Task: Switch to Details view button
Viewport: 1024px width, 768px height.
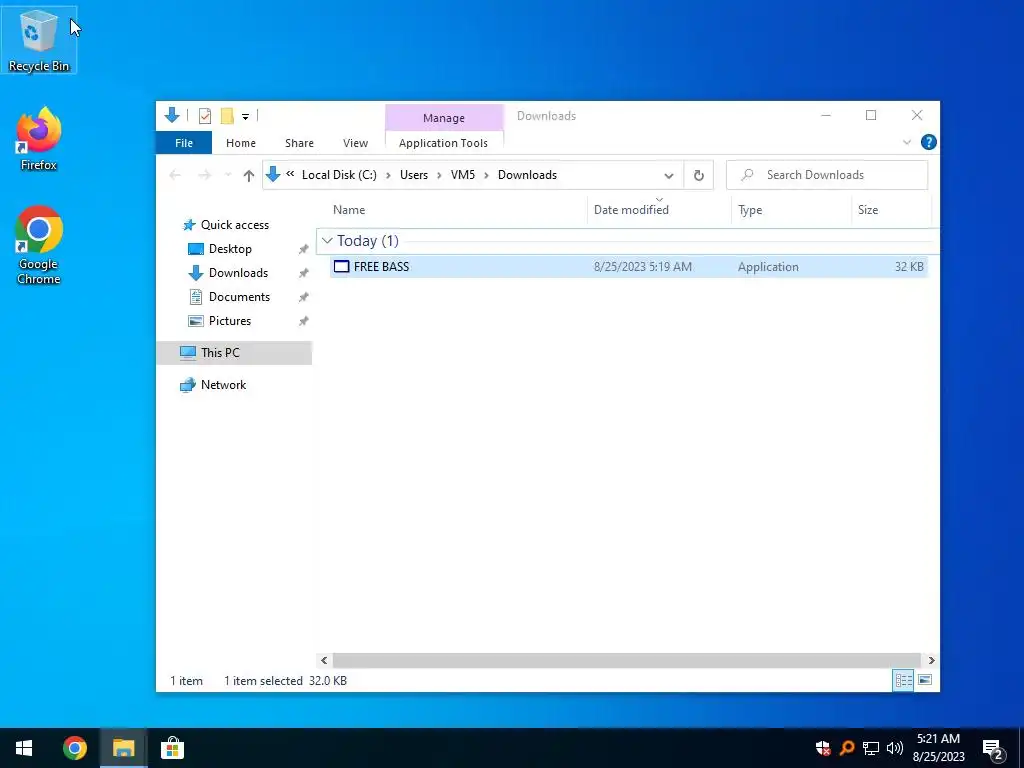Action: point(903,680)
